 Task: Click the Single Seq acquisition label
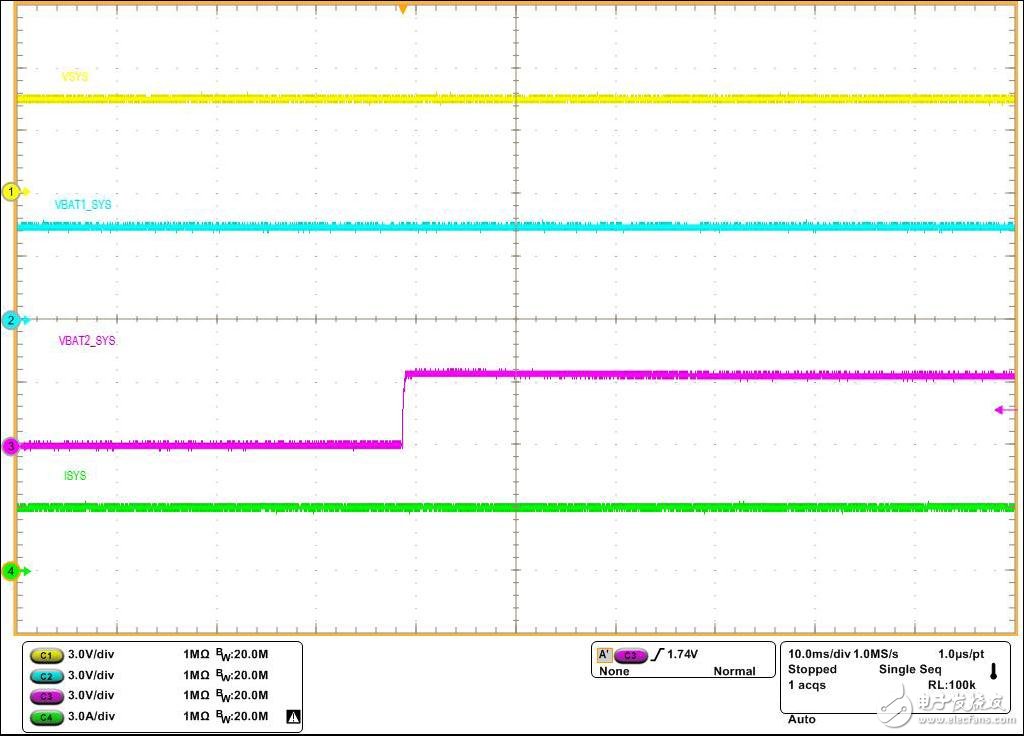(x=909, y=669)
